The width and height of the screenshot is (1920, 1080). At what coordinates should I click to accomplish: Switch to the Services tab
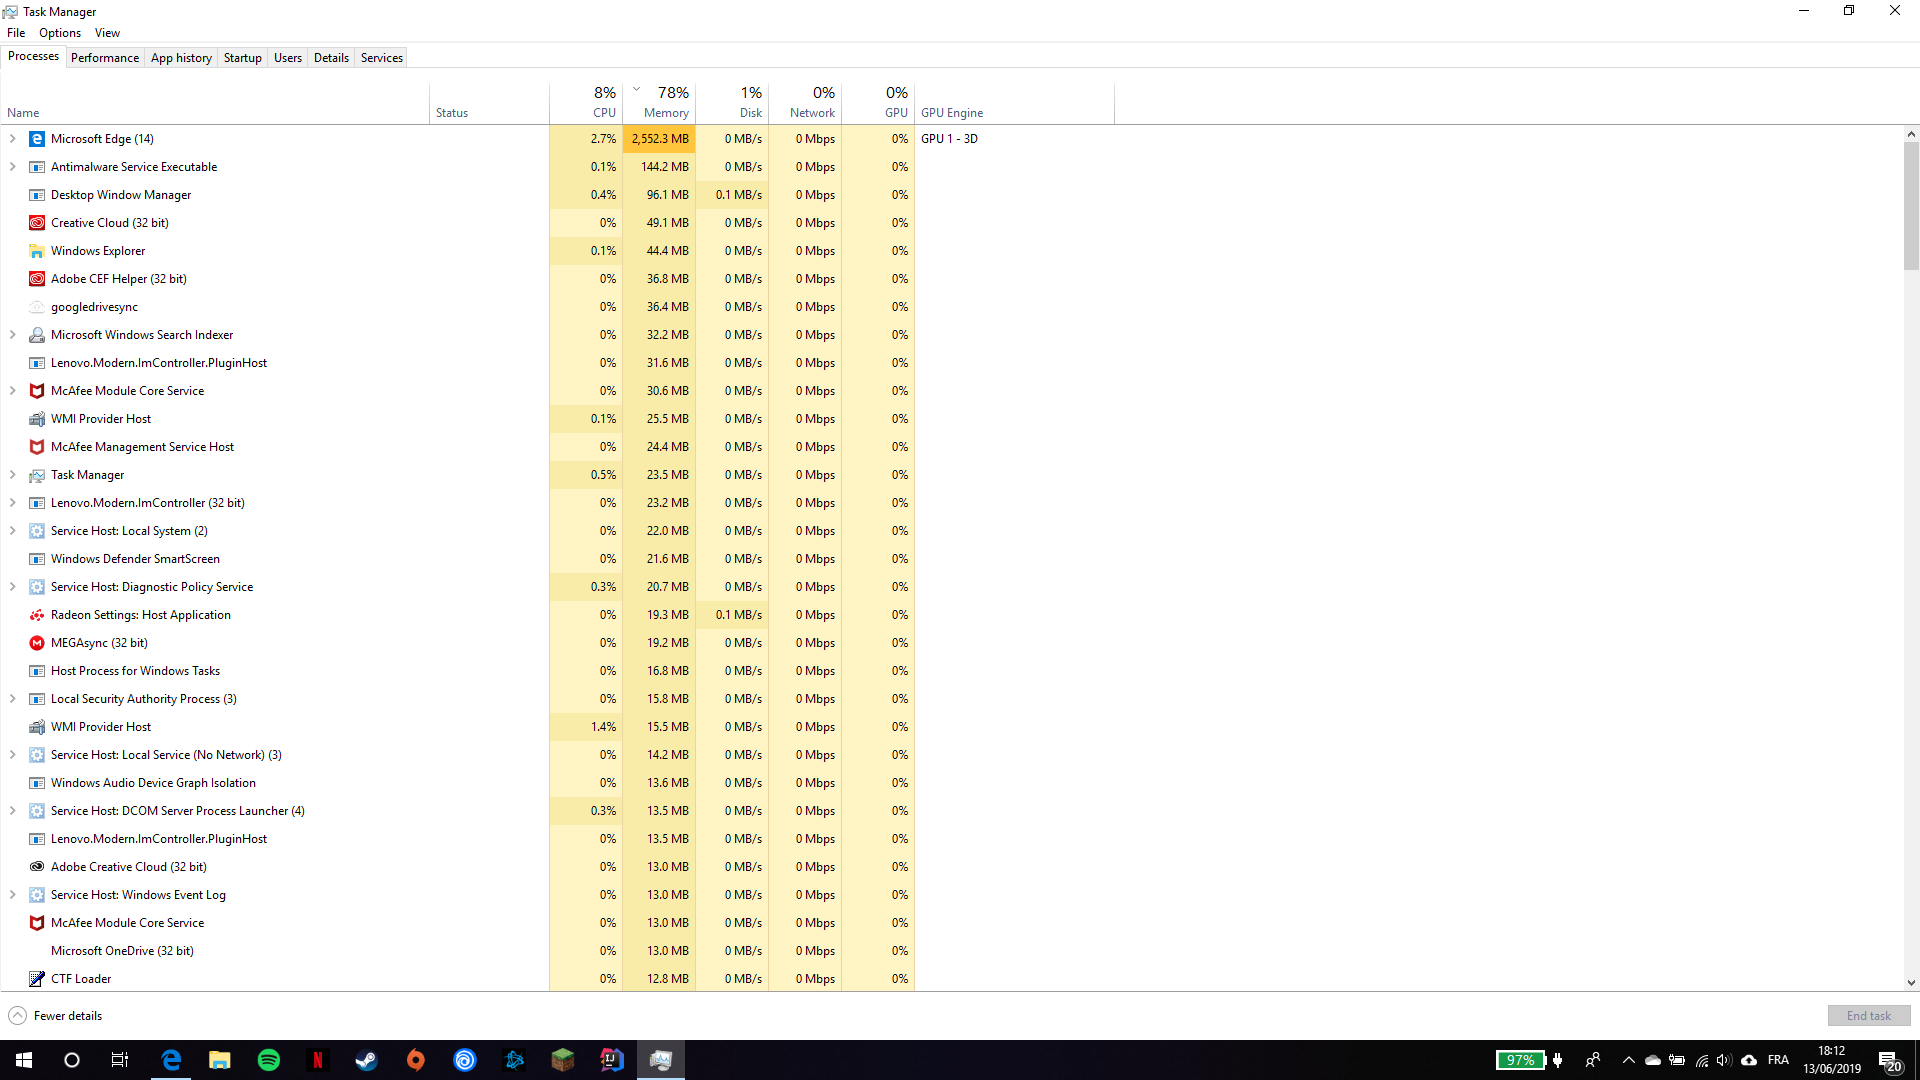tap(382, 58)
